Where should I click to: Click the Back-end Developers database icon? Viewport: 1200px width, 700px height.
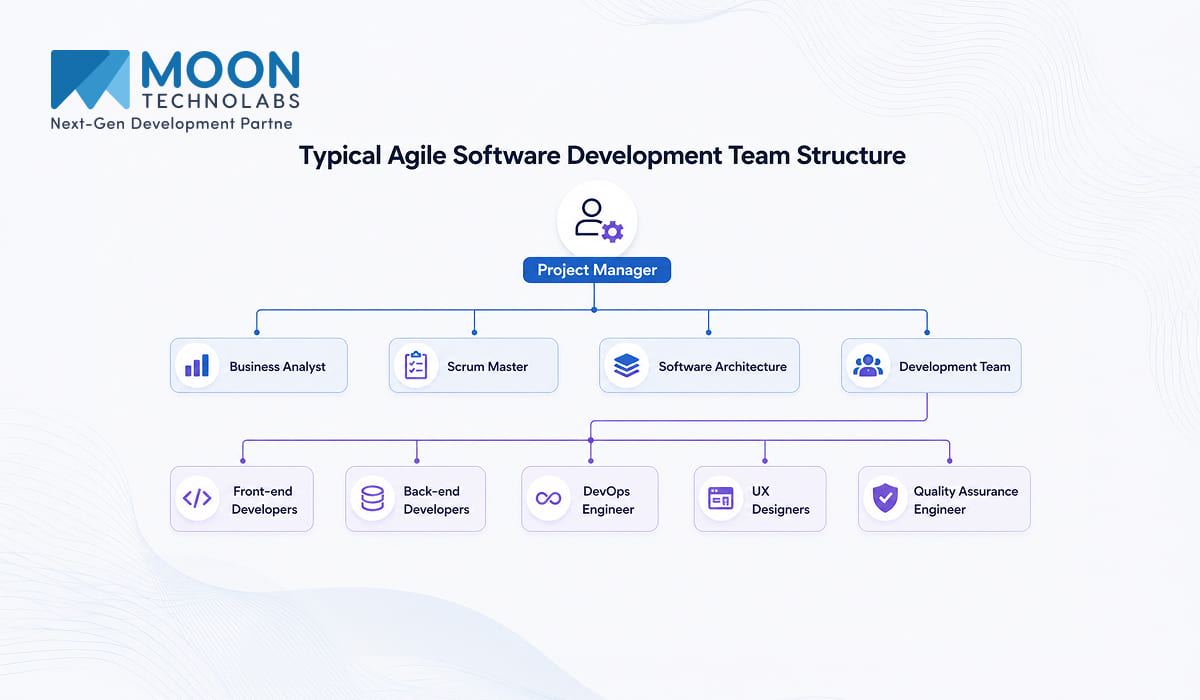372,498
